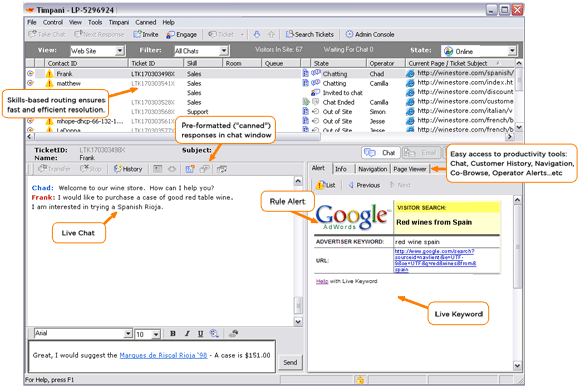Screen dimensions: 580x387
Task: Click the blue down arrow toolbar icon
Action: click(x=257, y=34)
